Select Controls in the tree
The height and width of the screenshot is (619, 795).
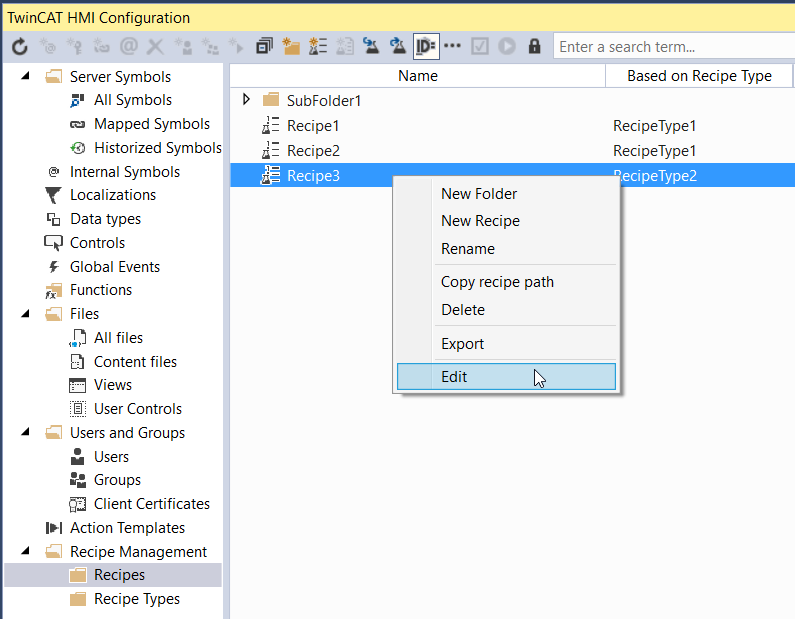point(97,243)
